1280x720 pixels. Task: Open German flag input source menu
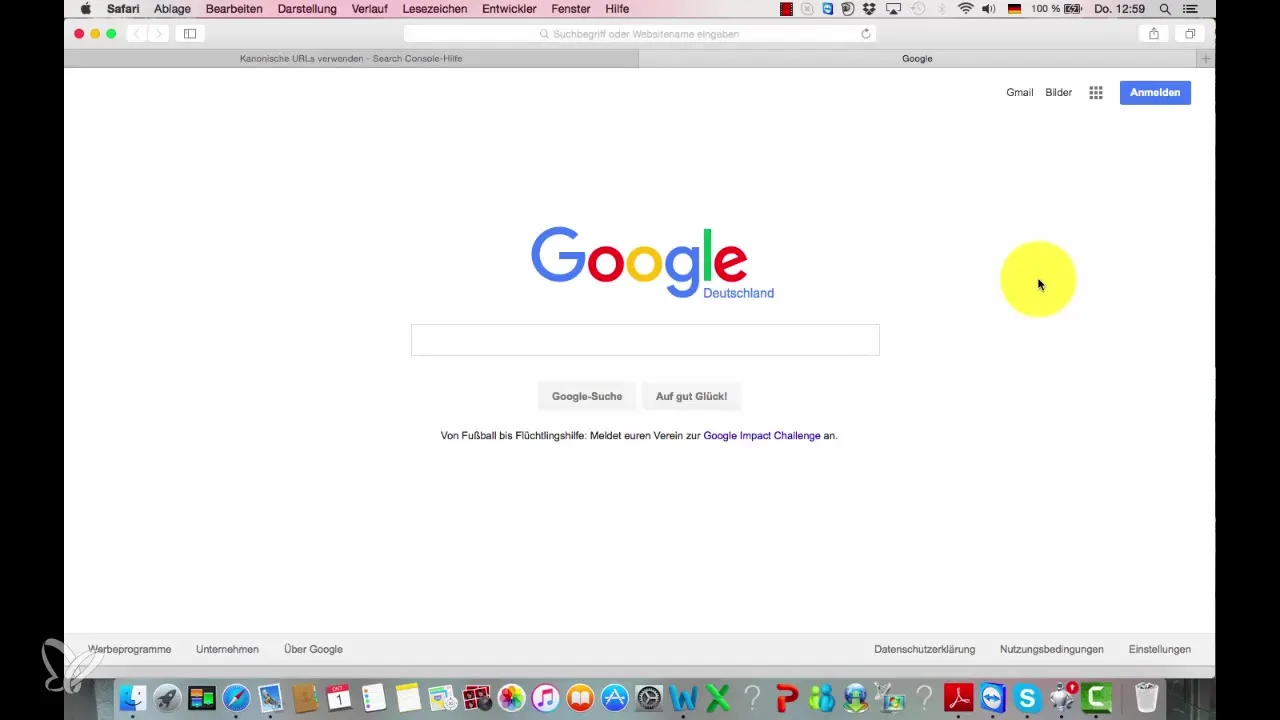point(1015,9)
